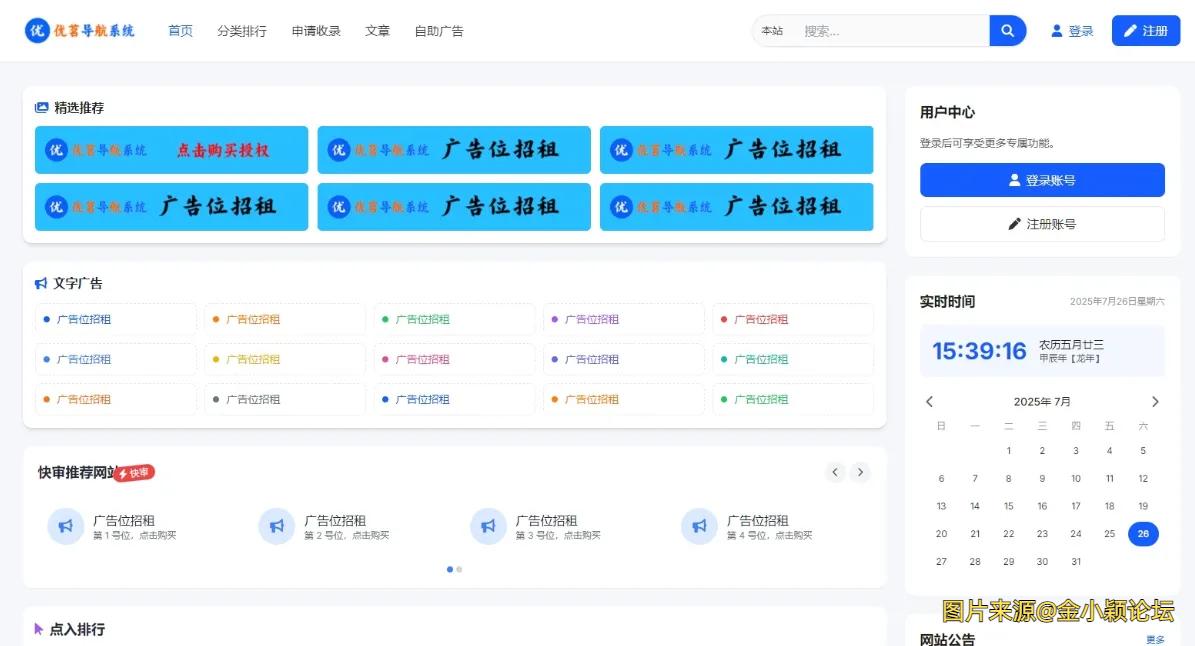Go to previous month with calendar left chevron
The width and height of the screenshot is (1195, 646).
(929, 401)
